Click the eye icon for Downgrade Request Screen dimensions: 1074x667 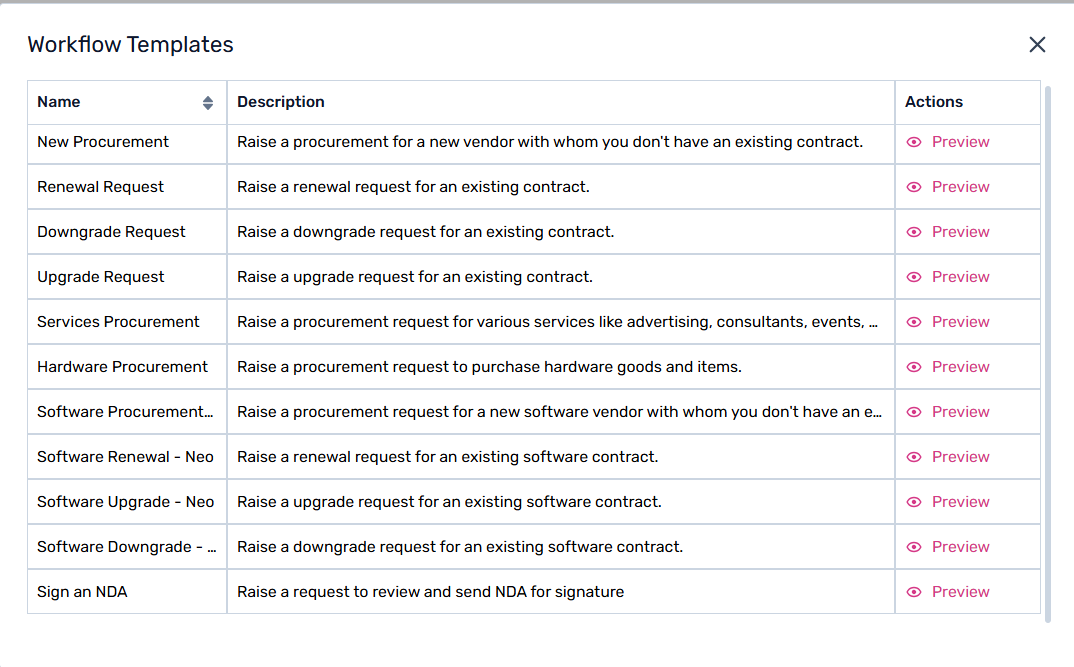(914, 232)
